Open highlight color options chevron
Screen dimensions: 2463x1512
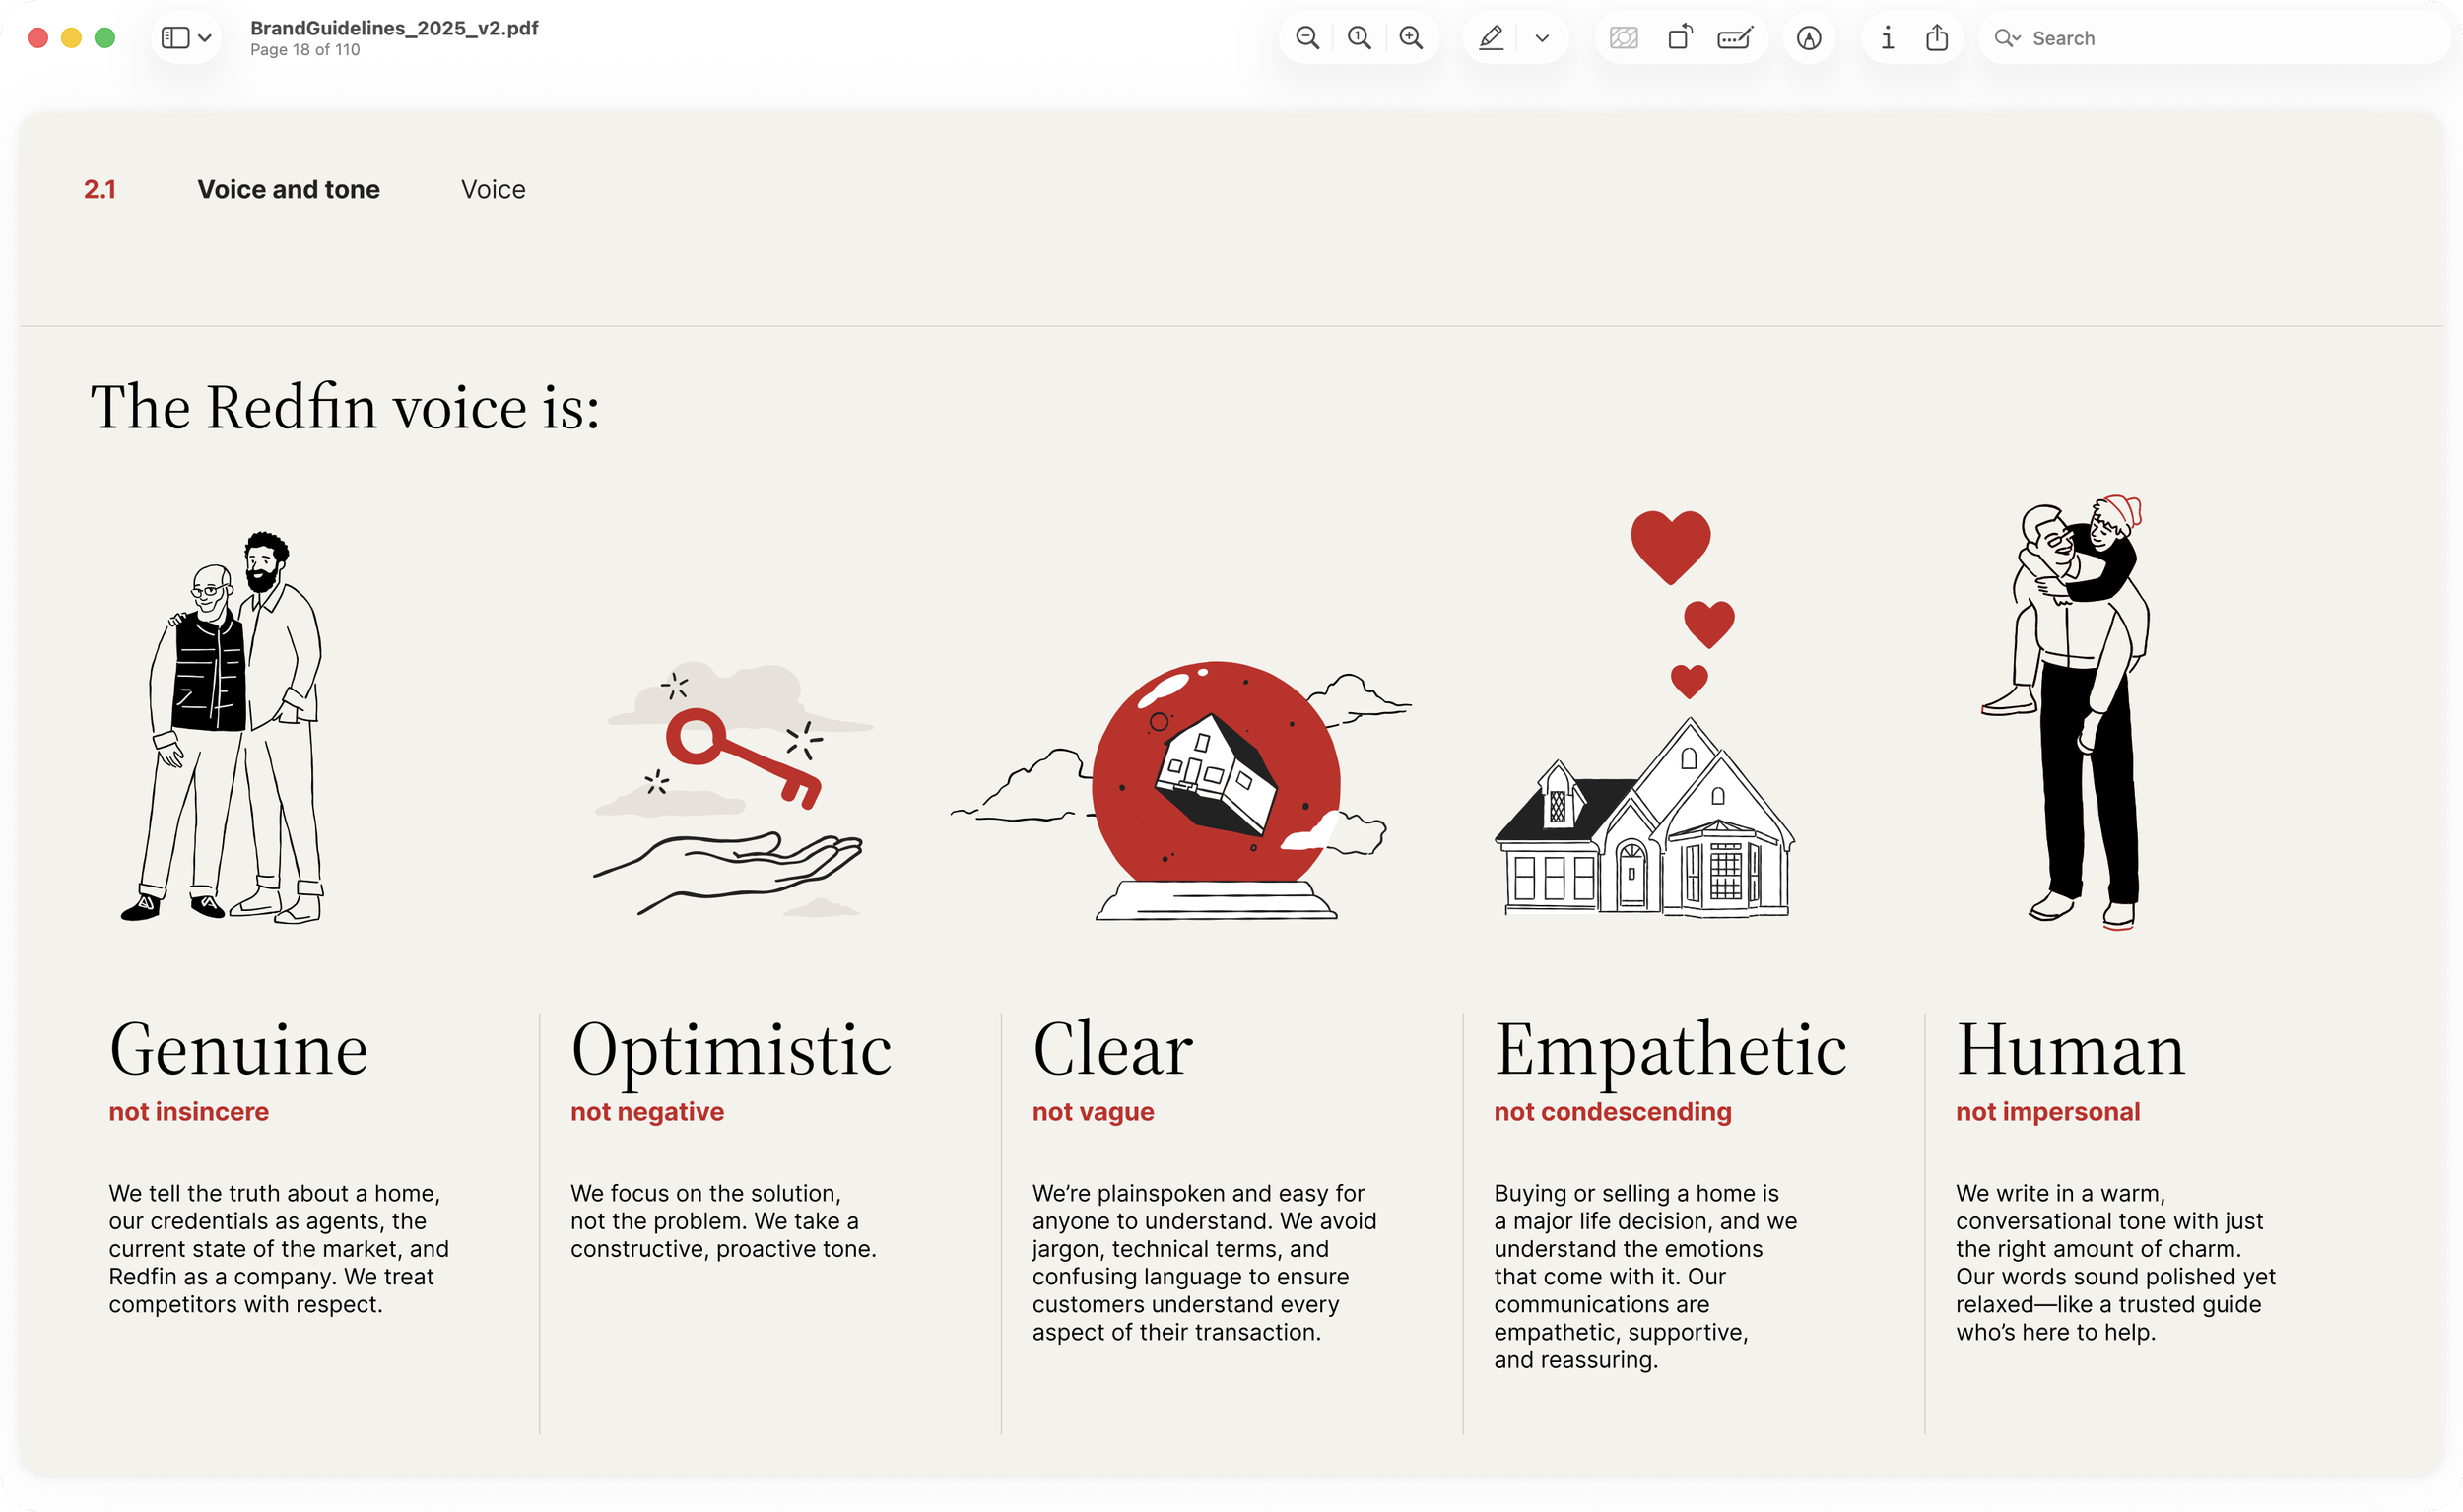pyautogui.click(x=1542, y=38)
